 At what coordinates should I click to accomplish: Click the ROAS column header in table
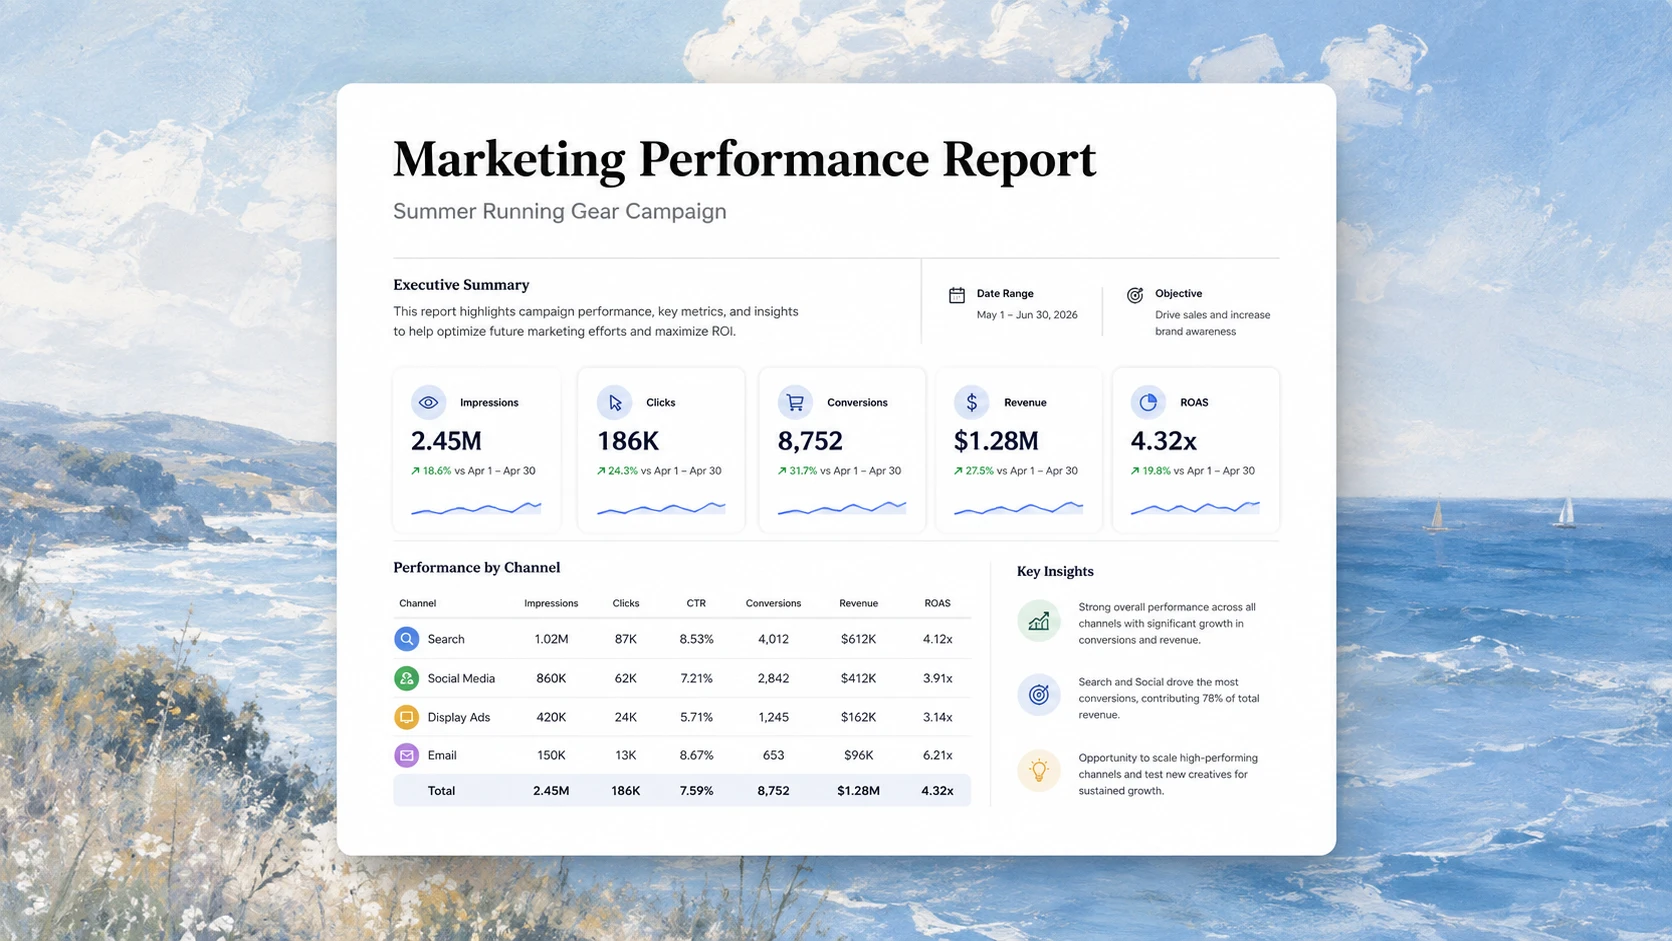point(937,603)
